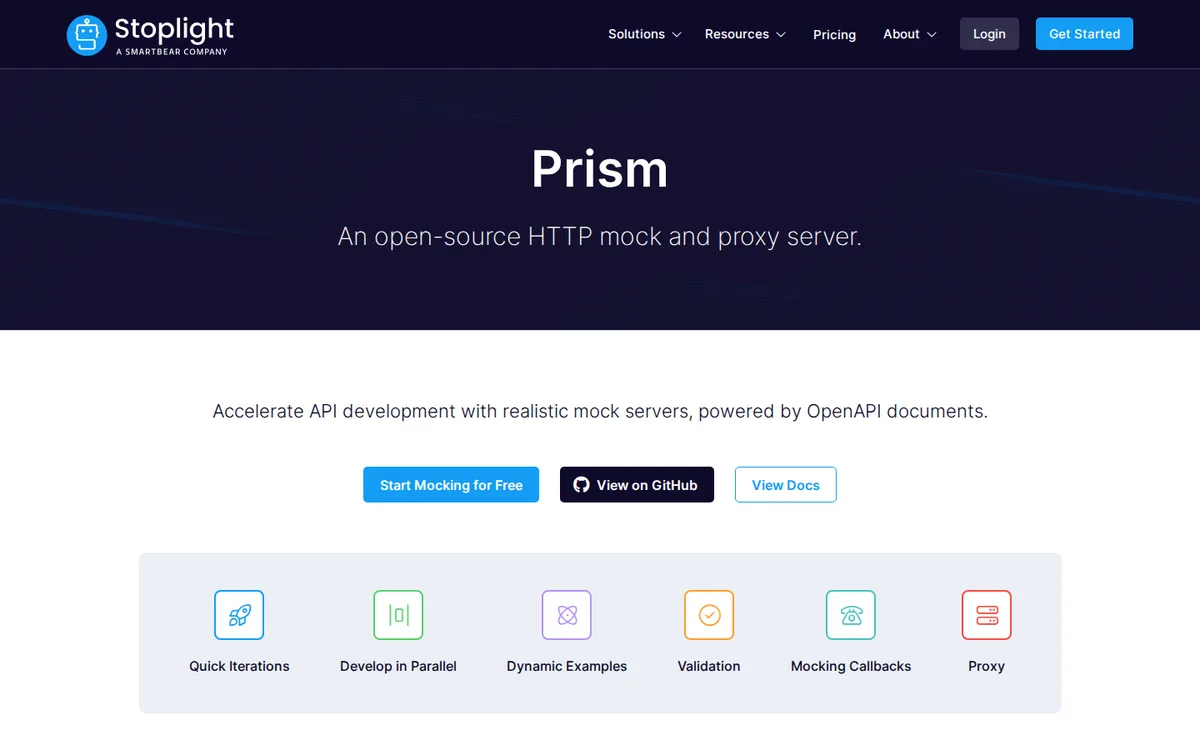1200x750 pixels.
Task: Select the Develop in Parallel label
Action: pyautogui.click(x=398, y=666)
